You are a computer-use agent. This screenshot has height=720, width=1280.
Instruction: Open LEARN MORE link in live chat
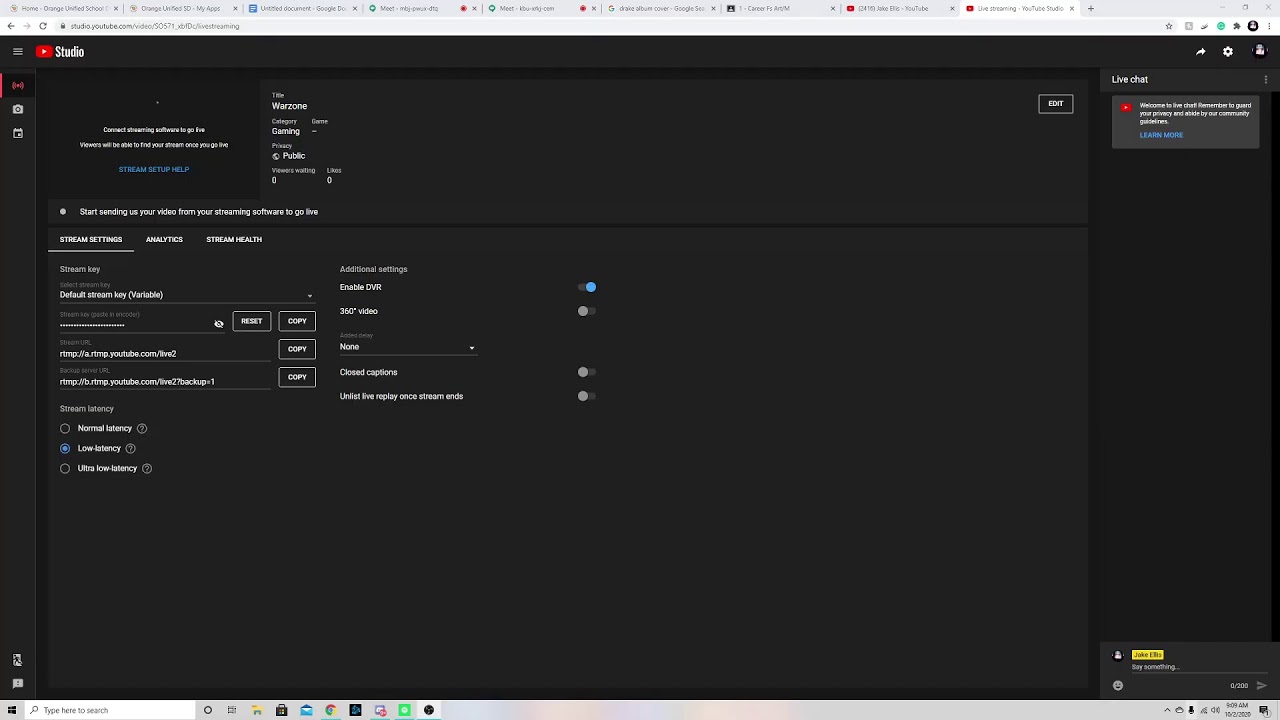pyautogui.click(x=1161, y=135)
